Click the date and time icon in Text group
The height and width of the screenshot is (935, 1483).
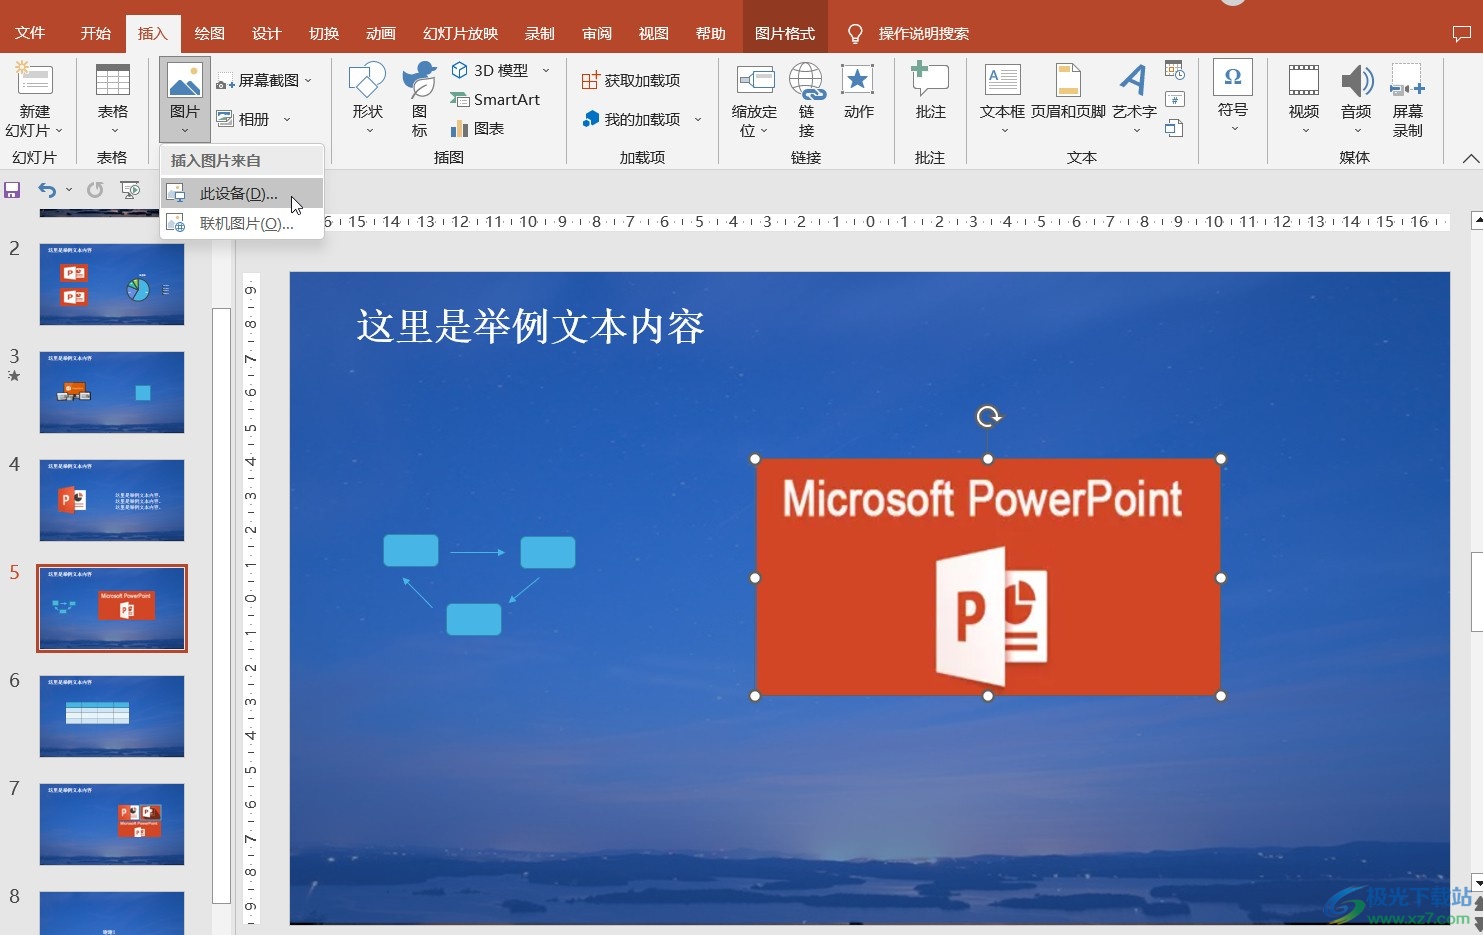coord(1175,70)
